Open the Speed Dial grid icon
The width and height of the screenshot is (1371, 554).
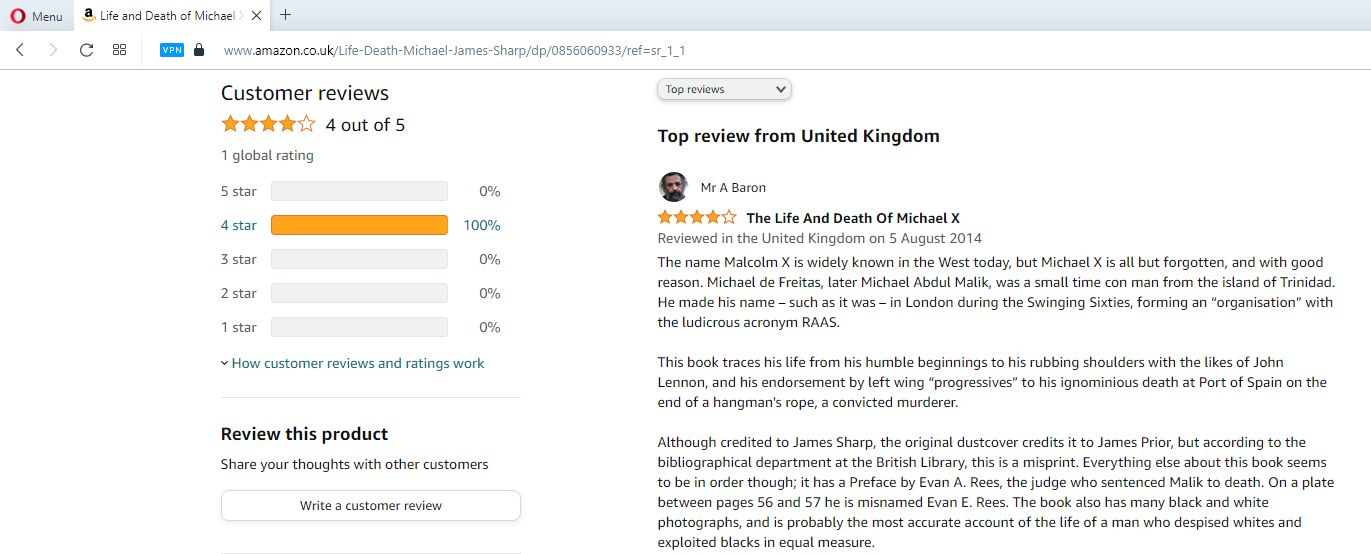click(x=120, y=50)
